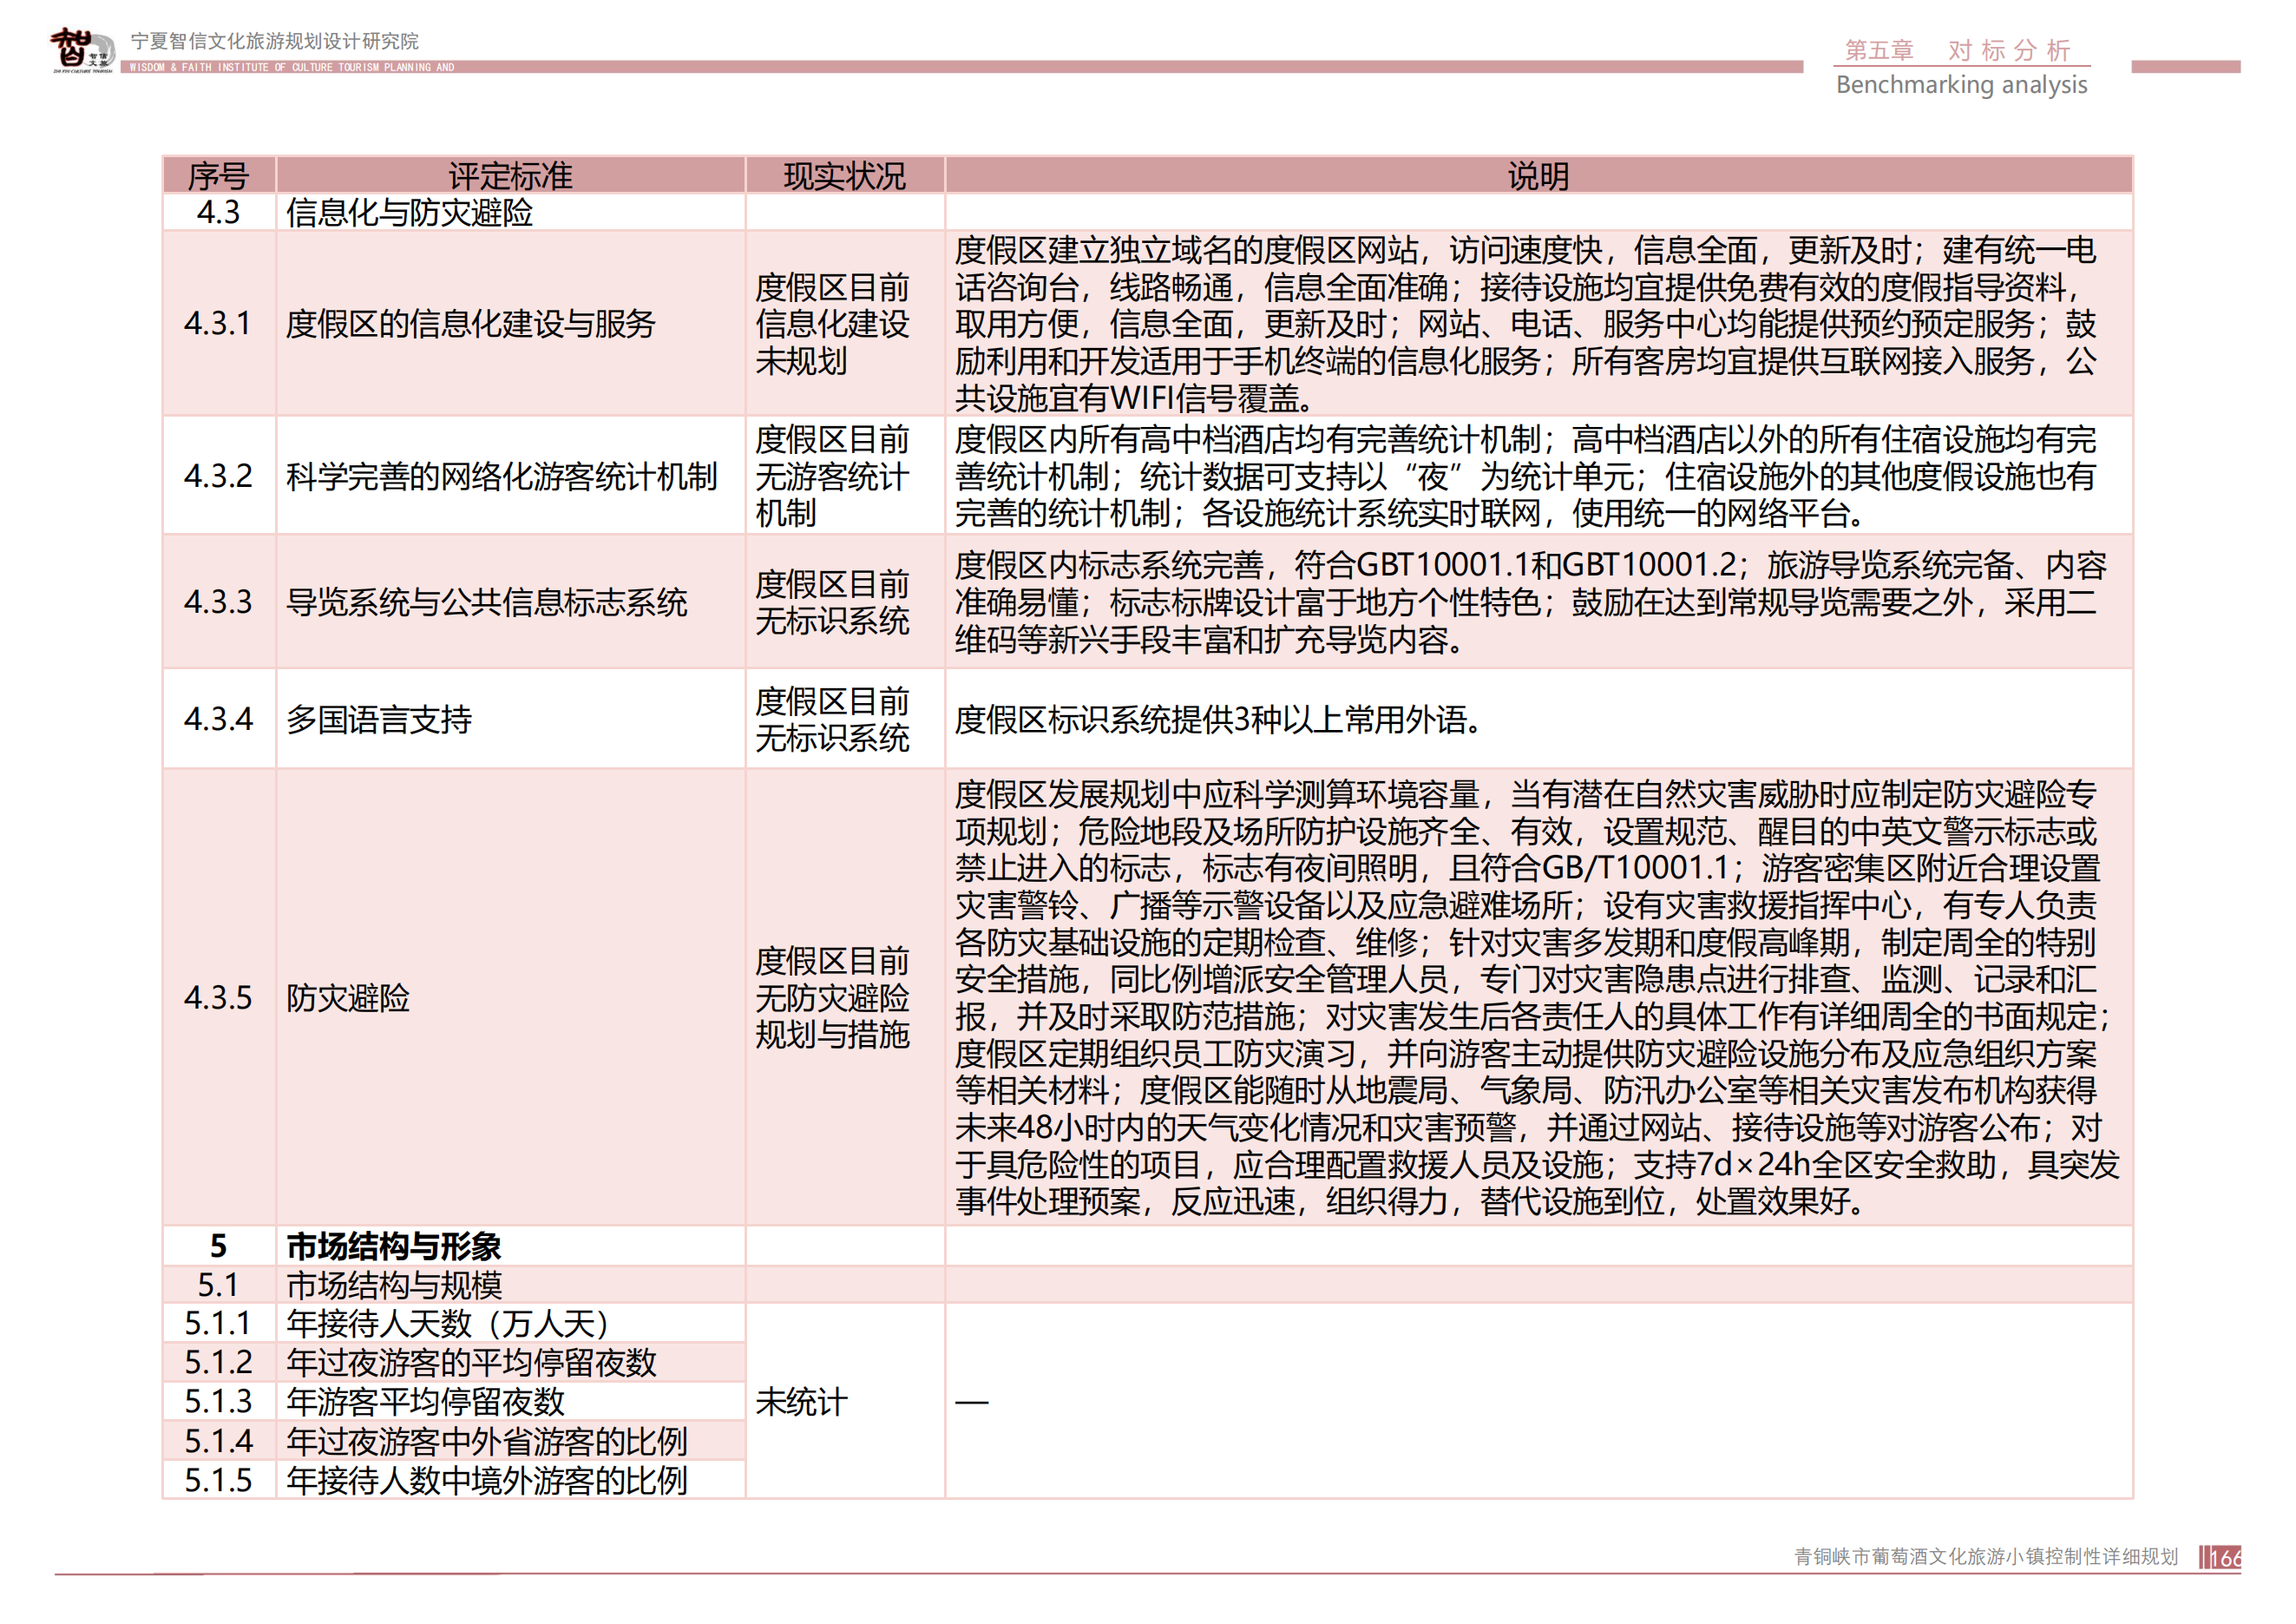Click the 防灾避险 criteria cell

pos(348,998)
